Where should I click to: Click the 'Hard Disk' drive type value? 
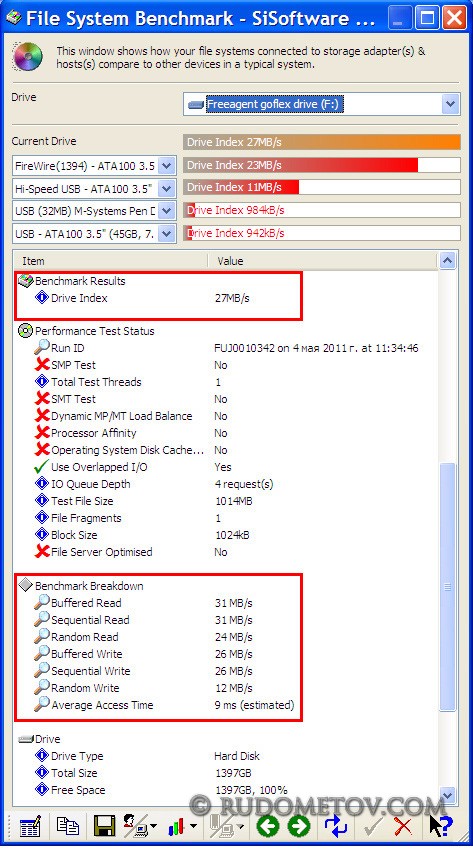point(237,756)
